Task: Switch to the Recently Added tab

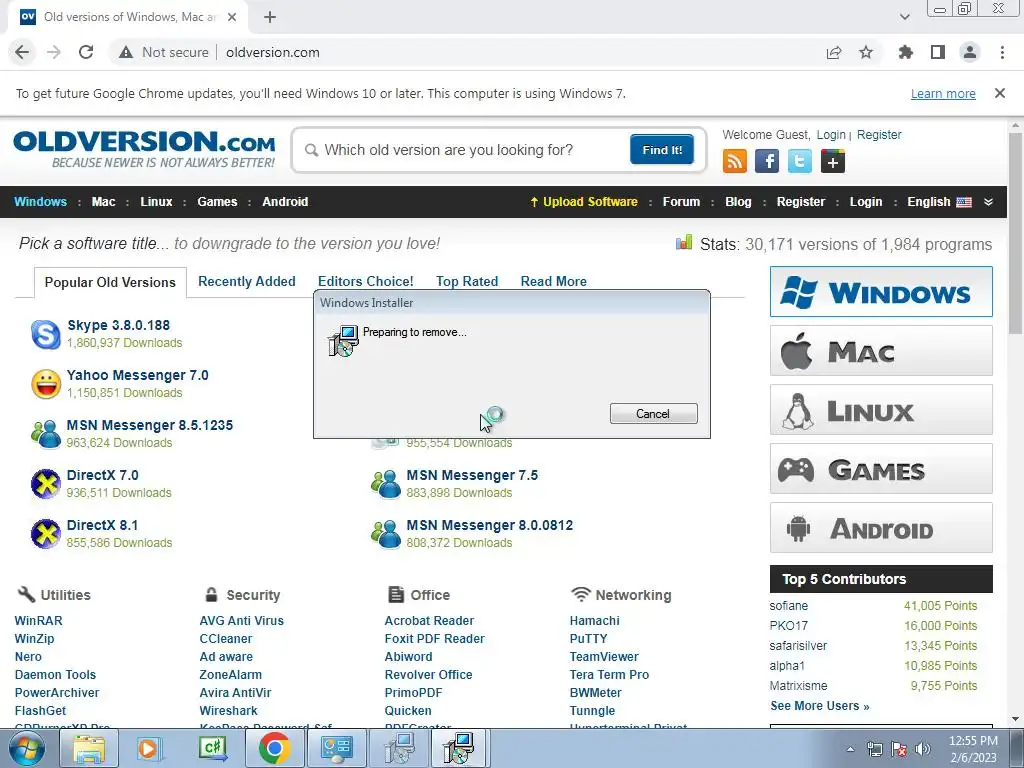Action: click(x=247, y=281)
